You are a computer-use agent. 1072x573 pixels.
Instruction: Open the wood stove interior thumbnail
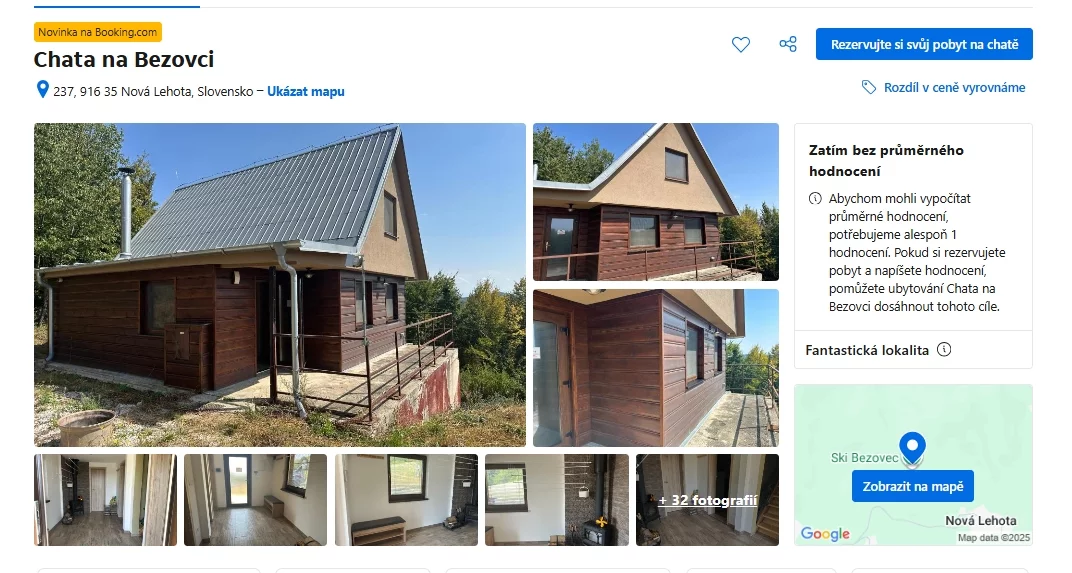point(557,500)
